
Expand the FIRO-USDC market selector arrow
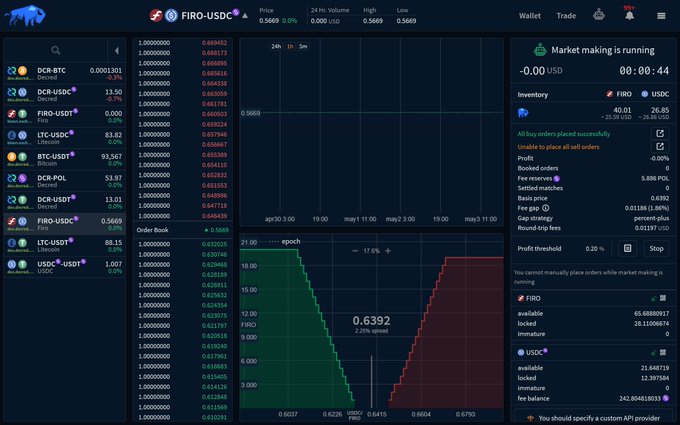point(245,16)
